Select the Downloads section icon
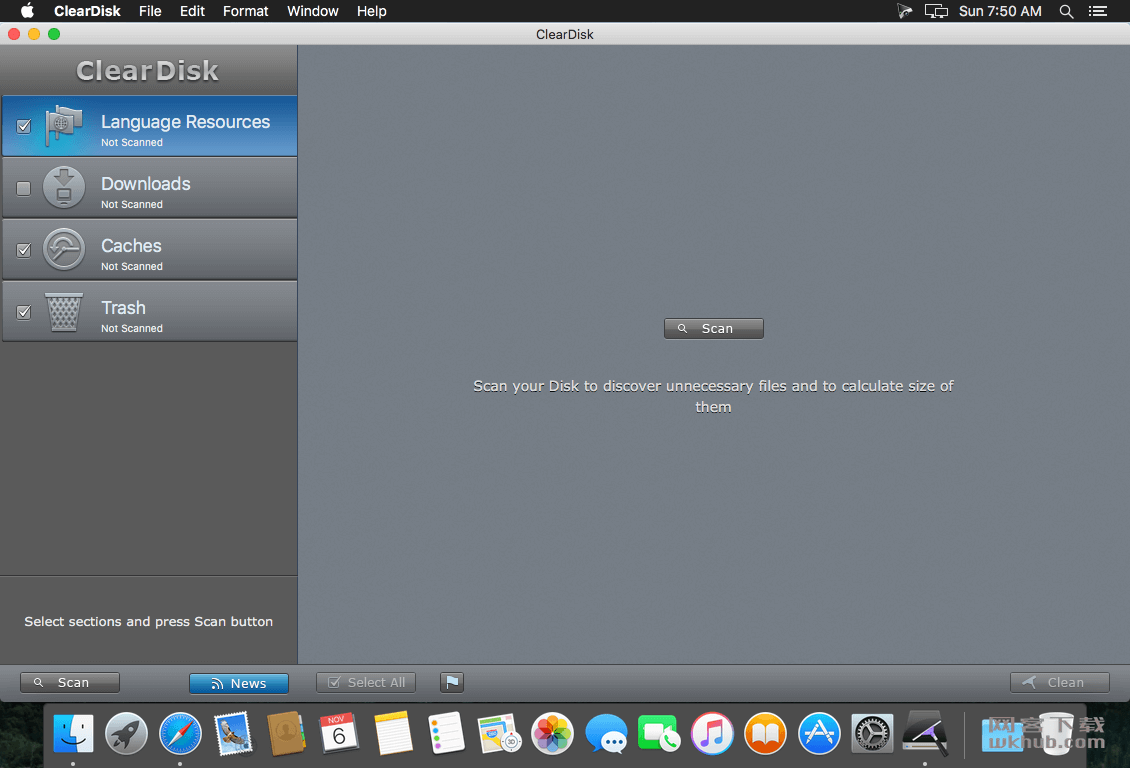1130x768 pixels. (63, 187)
